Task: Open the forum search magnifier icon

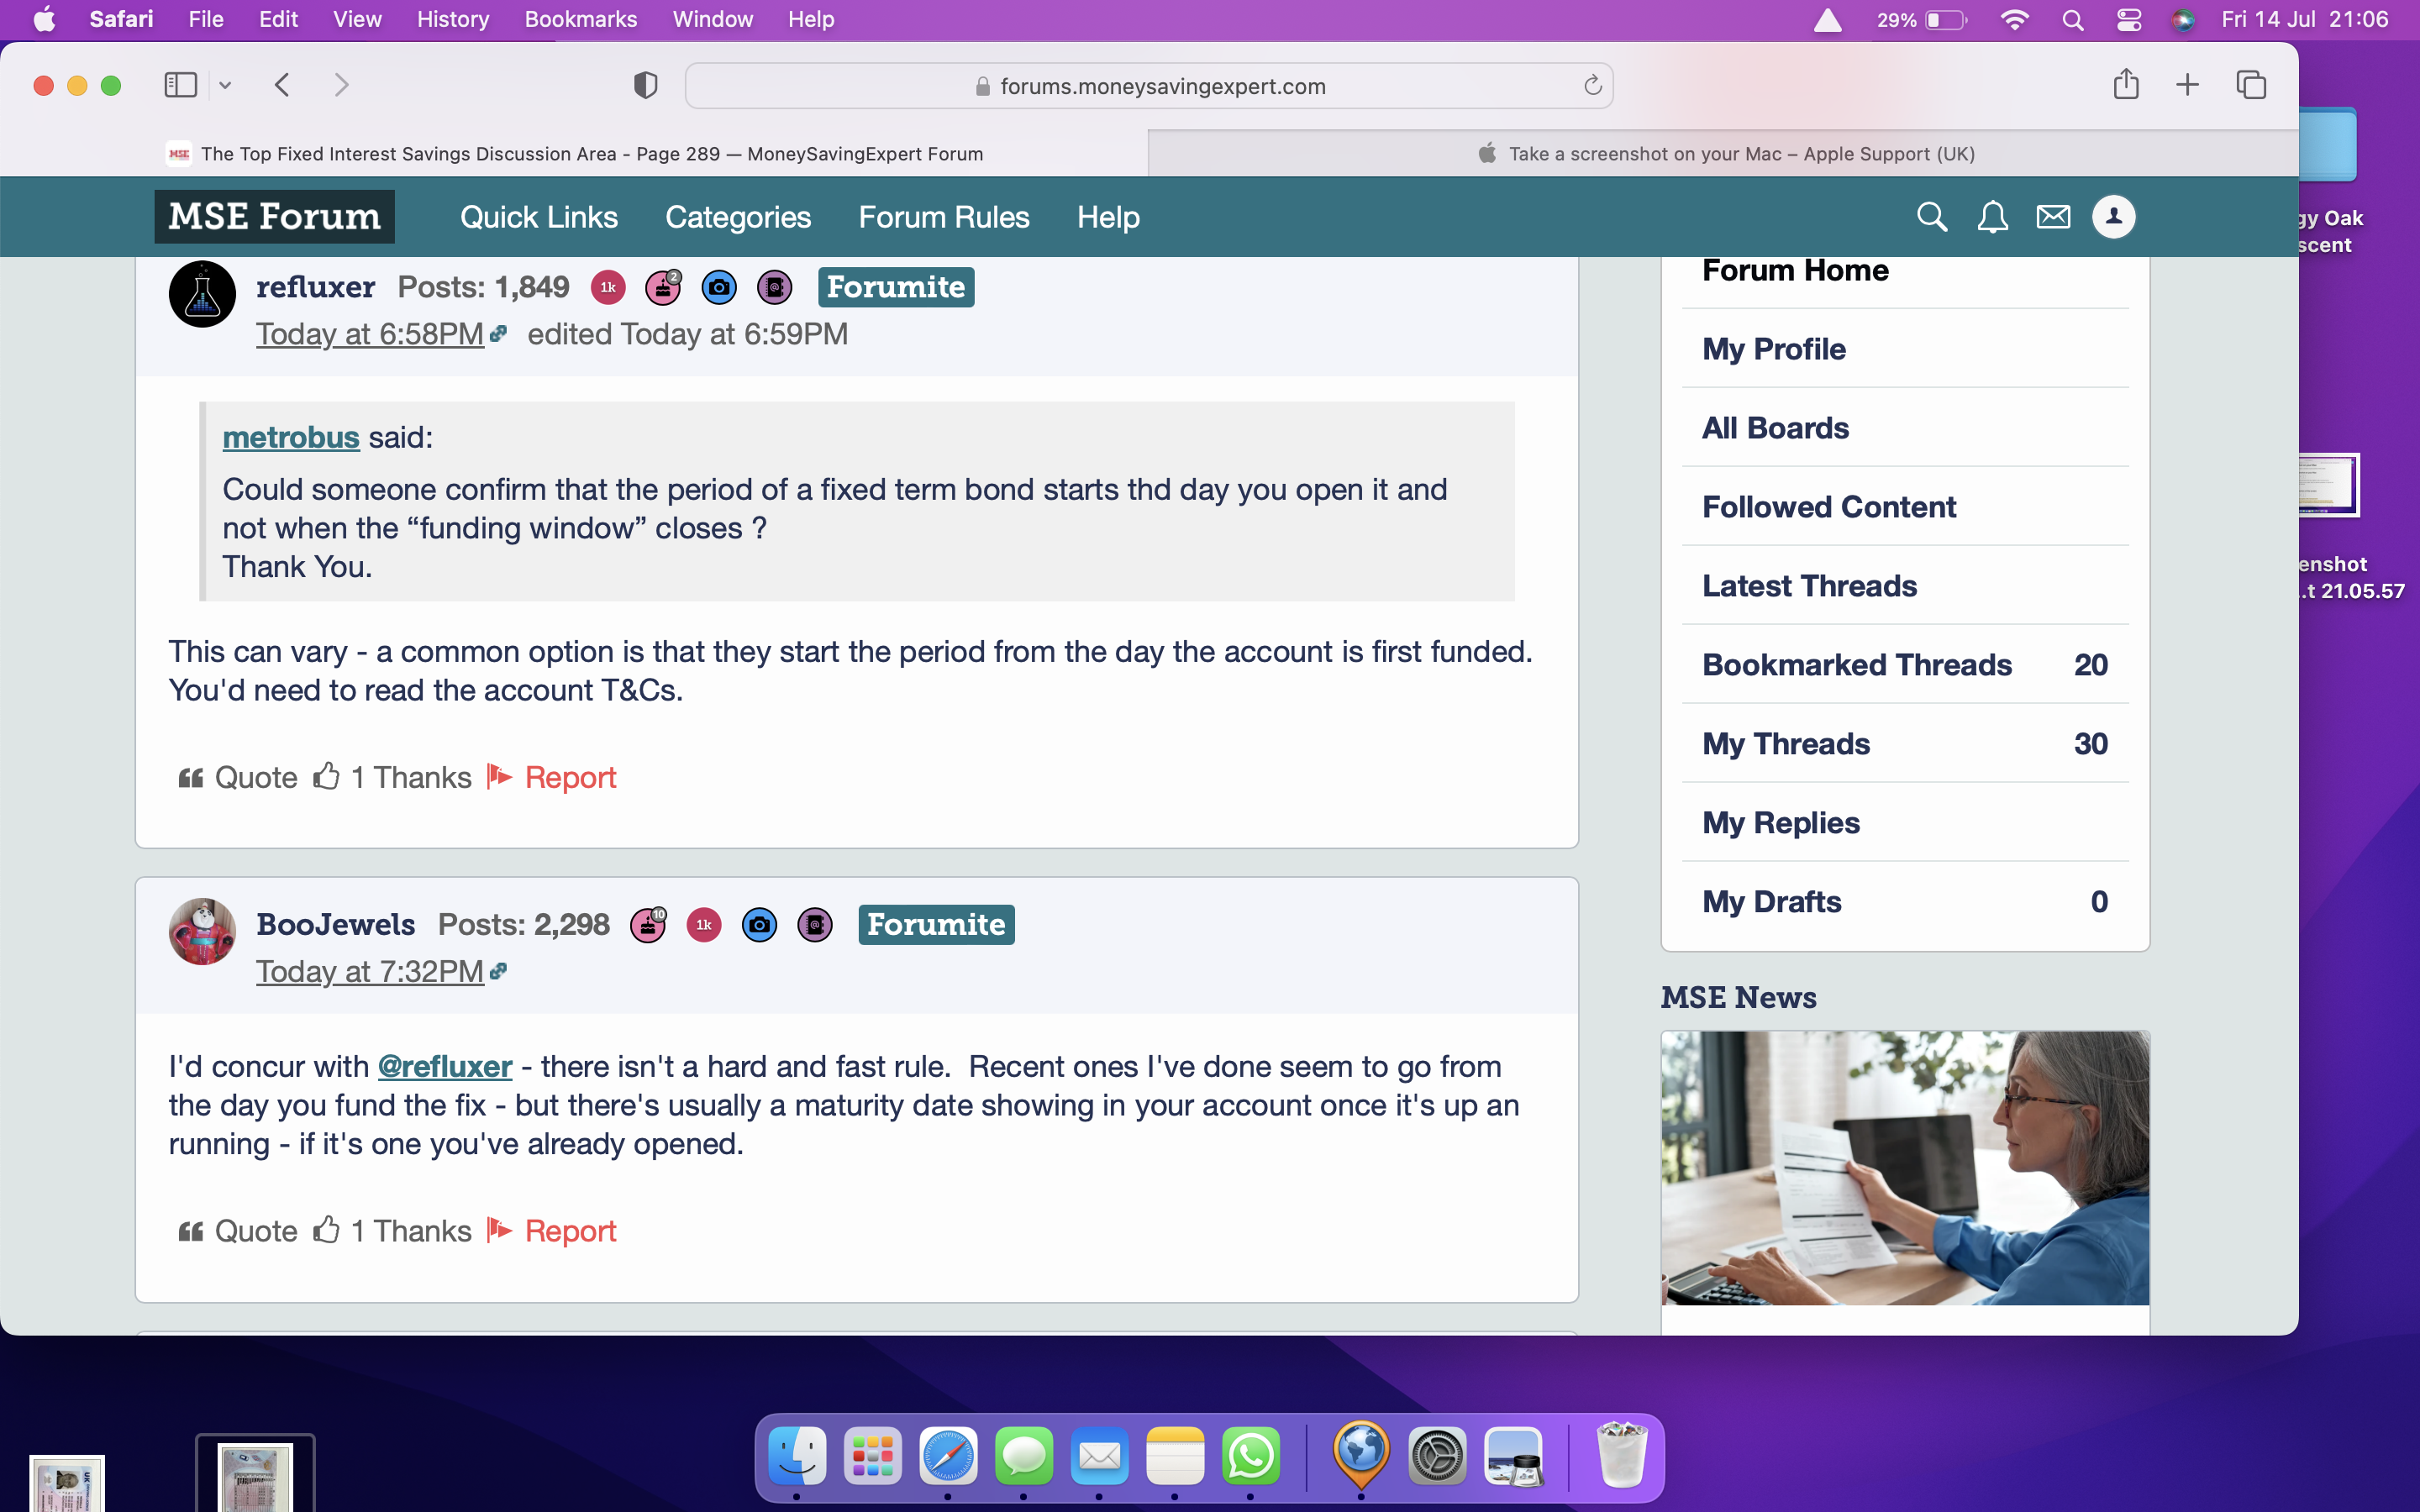Action: click(x=1931, y=217)
